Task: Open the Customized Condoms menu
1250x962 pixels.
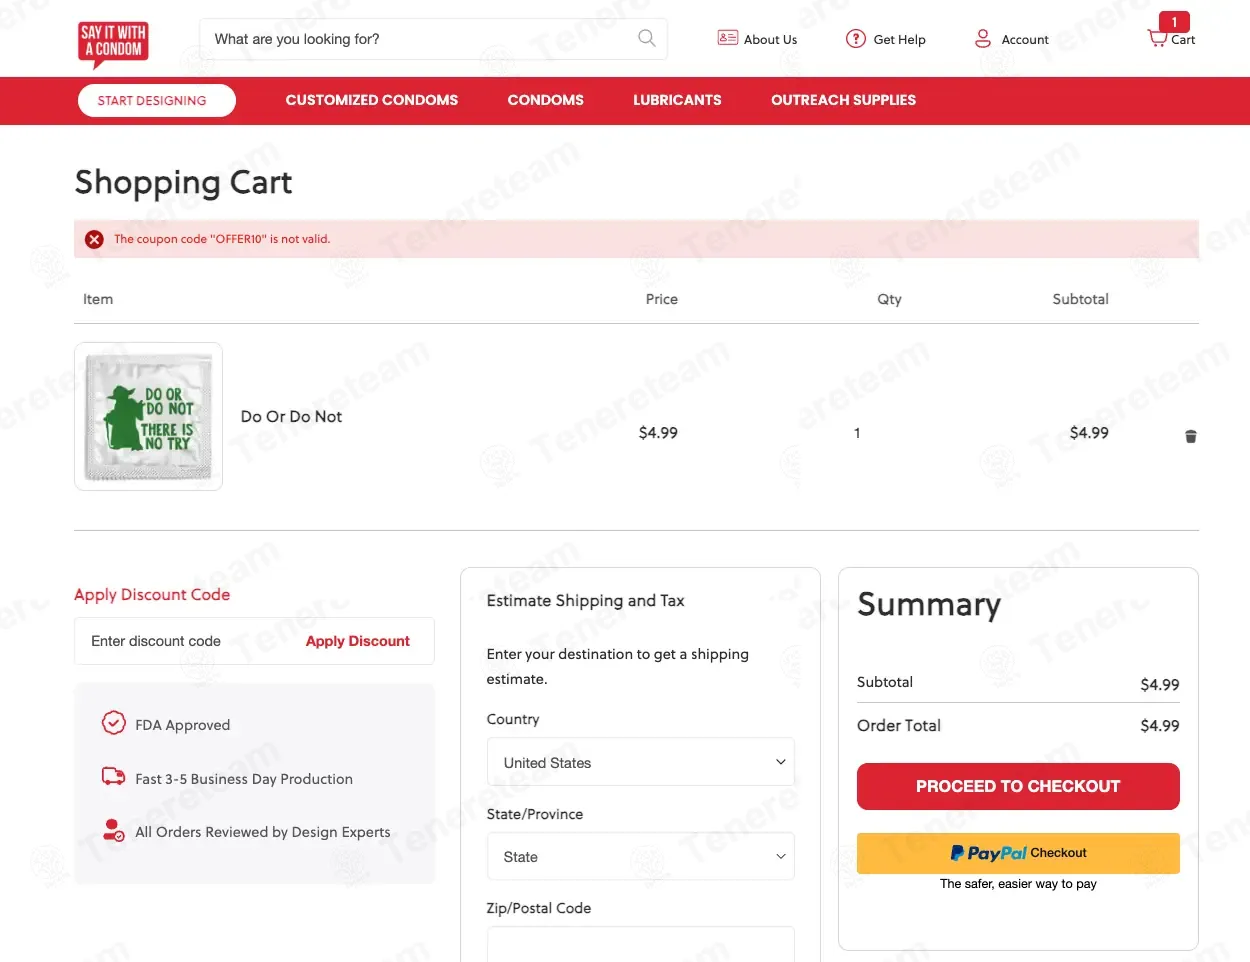Action: (x=372, y=100)
